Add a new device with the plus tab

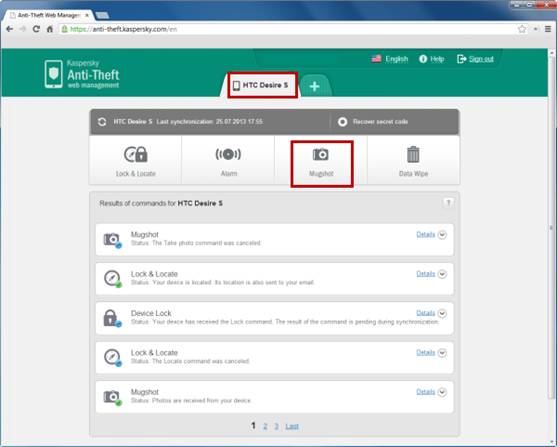coord(314,86)
